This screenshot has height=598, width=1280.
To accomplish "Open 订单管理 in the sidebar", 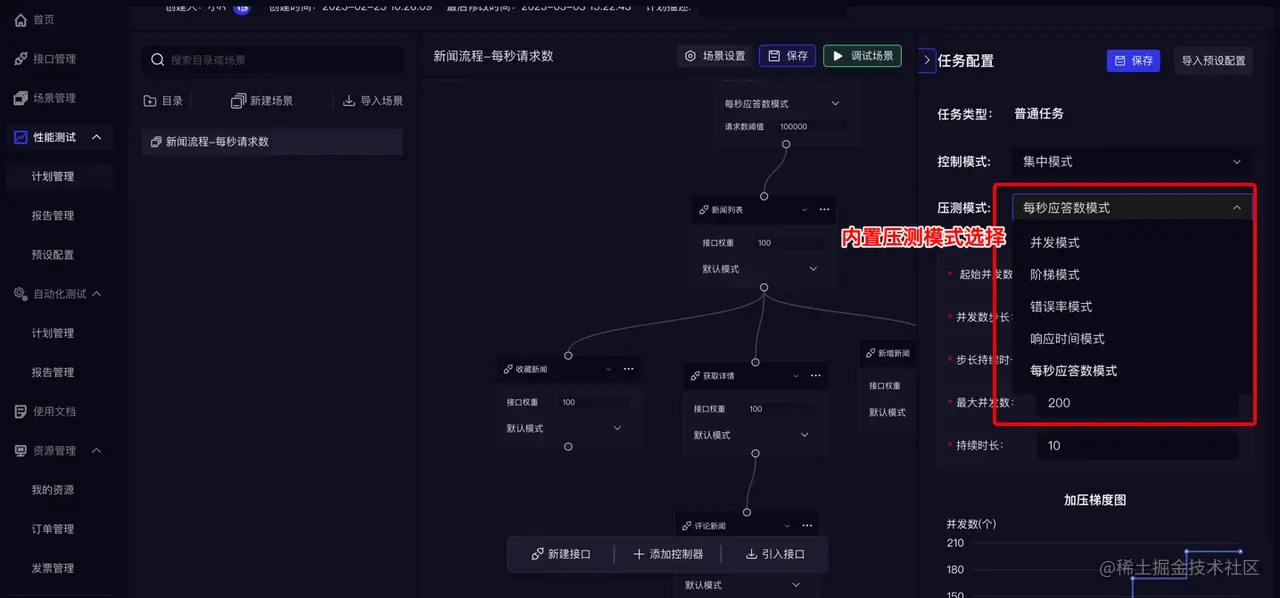I will (x=53, y=529).
